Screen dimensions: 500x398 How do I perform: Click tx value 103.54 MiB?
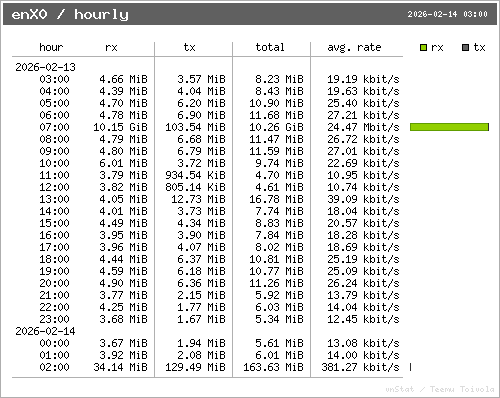click(x=195, y=127)
